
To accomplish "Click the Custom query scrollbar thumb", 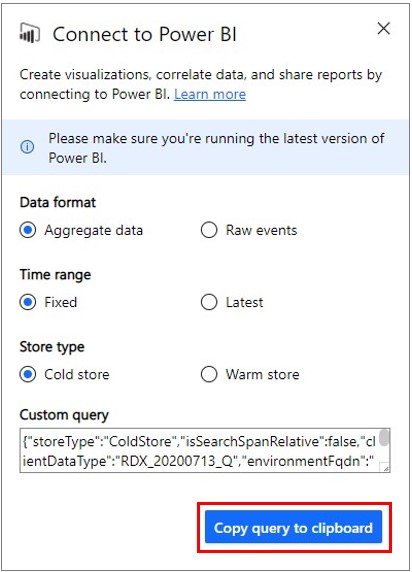I will pyautogui.click(x=384, y=438).
